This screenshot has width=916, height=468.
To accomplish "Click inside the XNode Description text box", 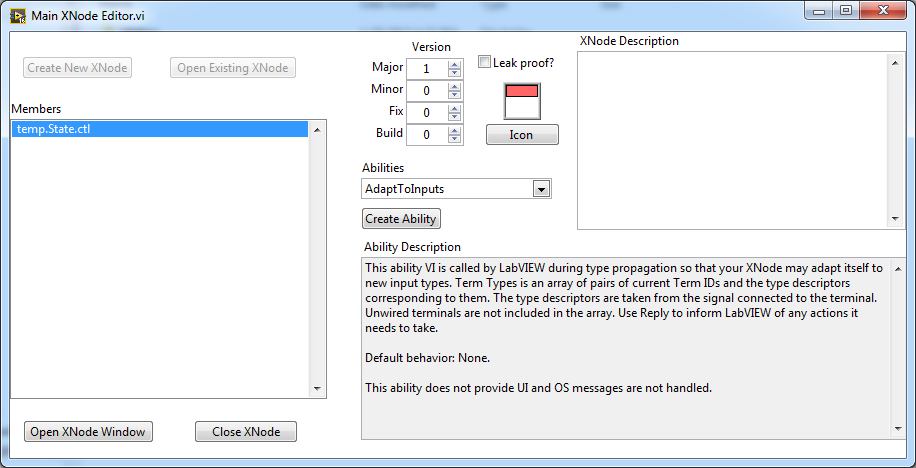I will point(733,140).
